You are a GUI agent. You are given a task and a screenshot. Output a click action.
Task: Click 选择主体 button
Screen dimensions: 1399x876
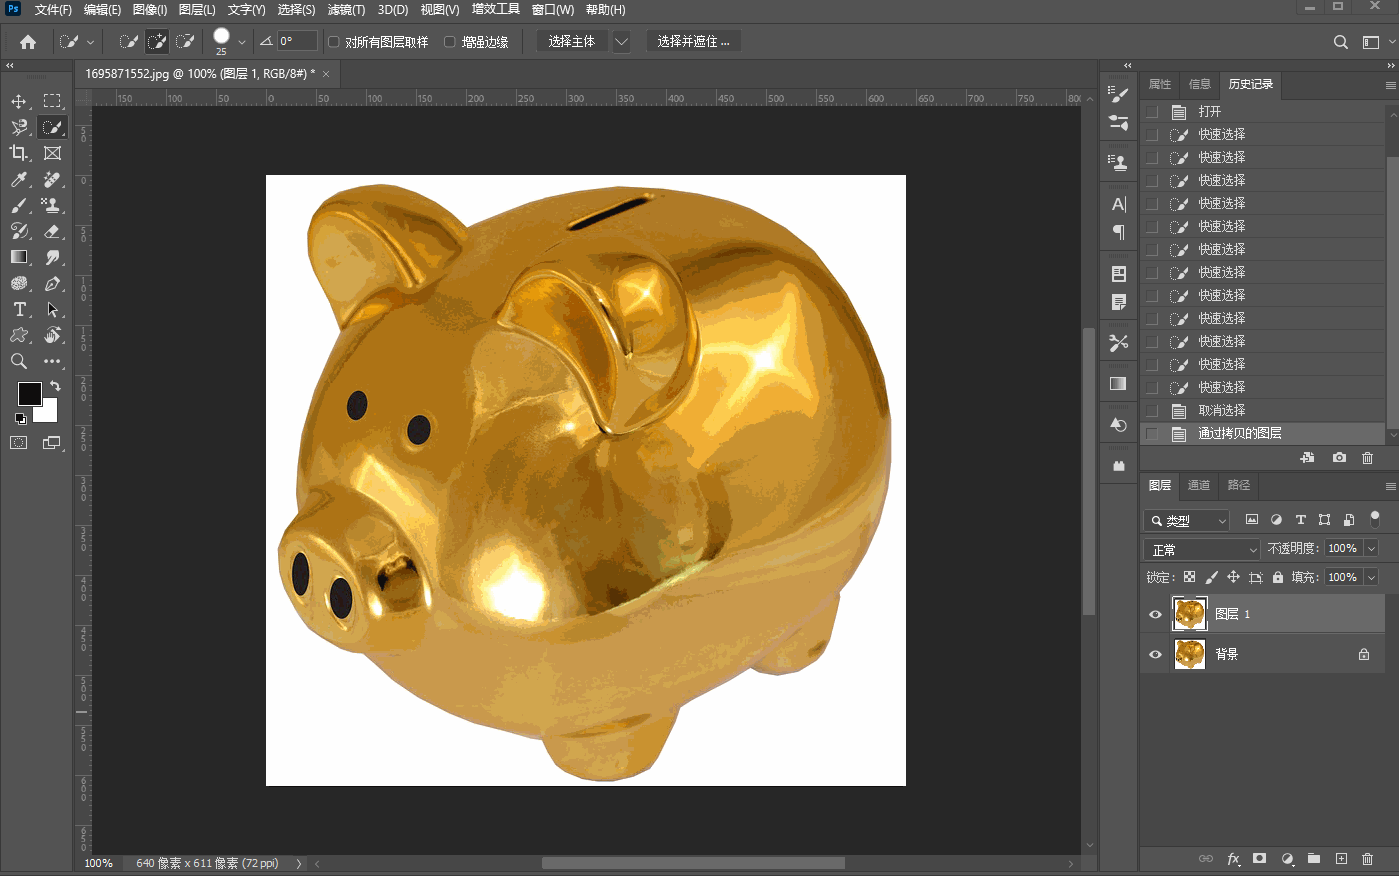click(572, 42)
